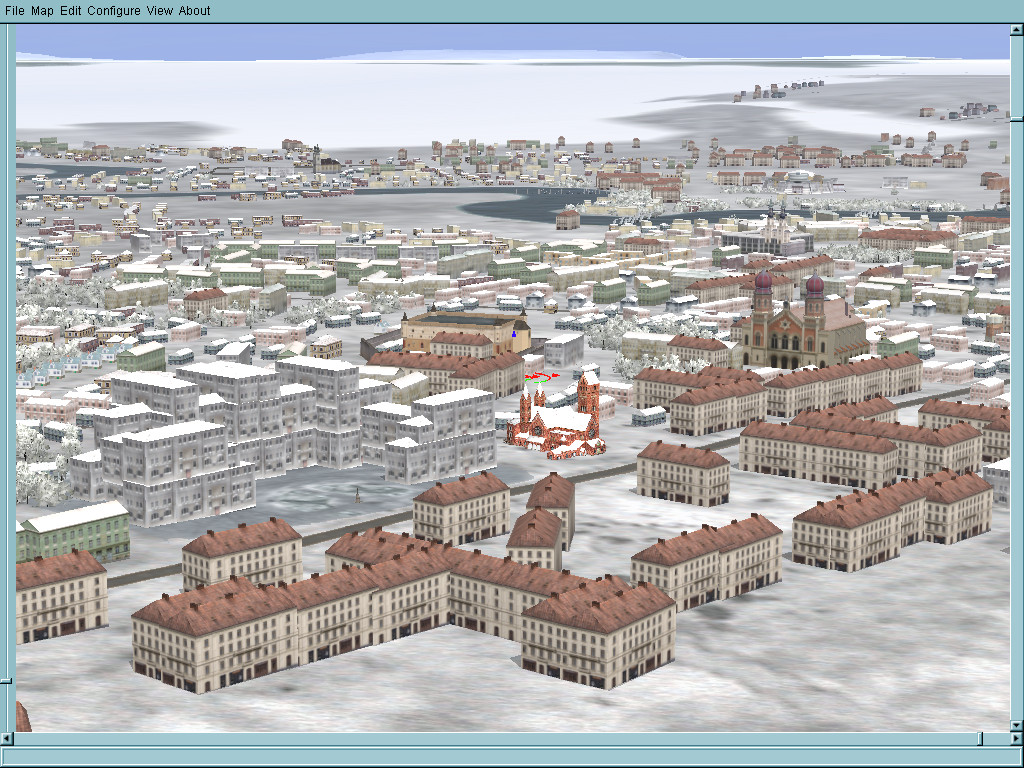The image size is (1024, 768).
Task: Open the Configure menu
Action: point(114,10)
